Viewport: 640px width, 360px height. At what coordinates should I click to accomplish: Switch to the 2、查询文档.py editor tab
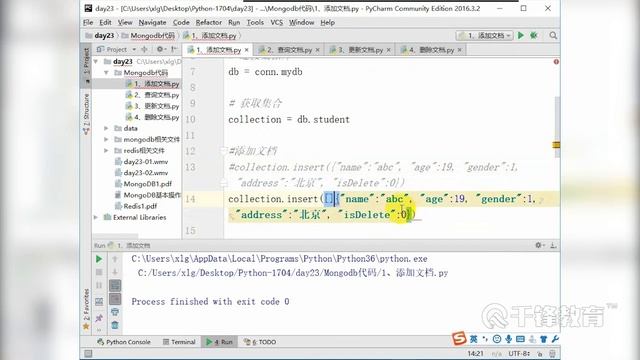point(288,50)
